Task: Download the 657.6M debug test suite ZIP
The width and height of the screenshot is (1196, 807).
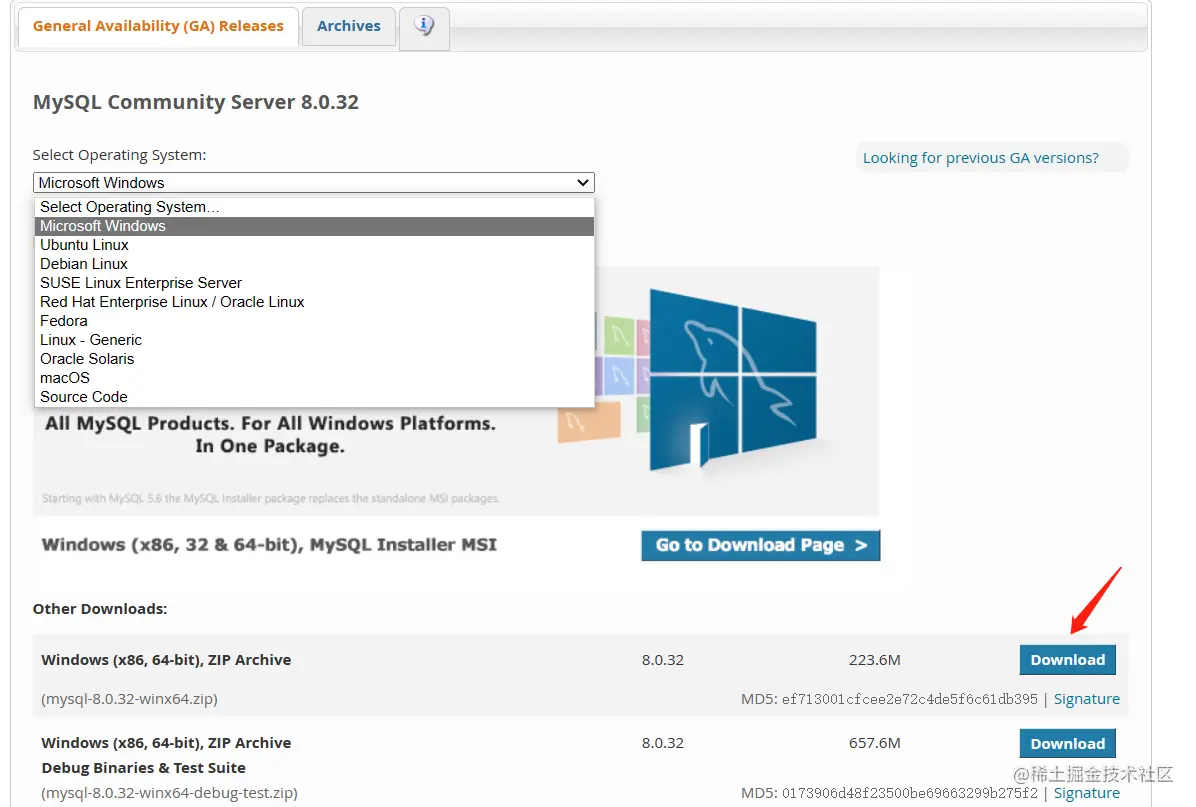Action: pos(1067,744)
